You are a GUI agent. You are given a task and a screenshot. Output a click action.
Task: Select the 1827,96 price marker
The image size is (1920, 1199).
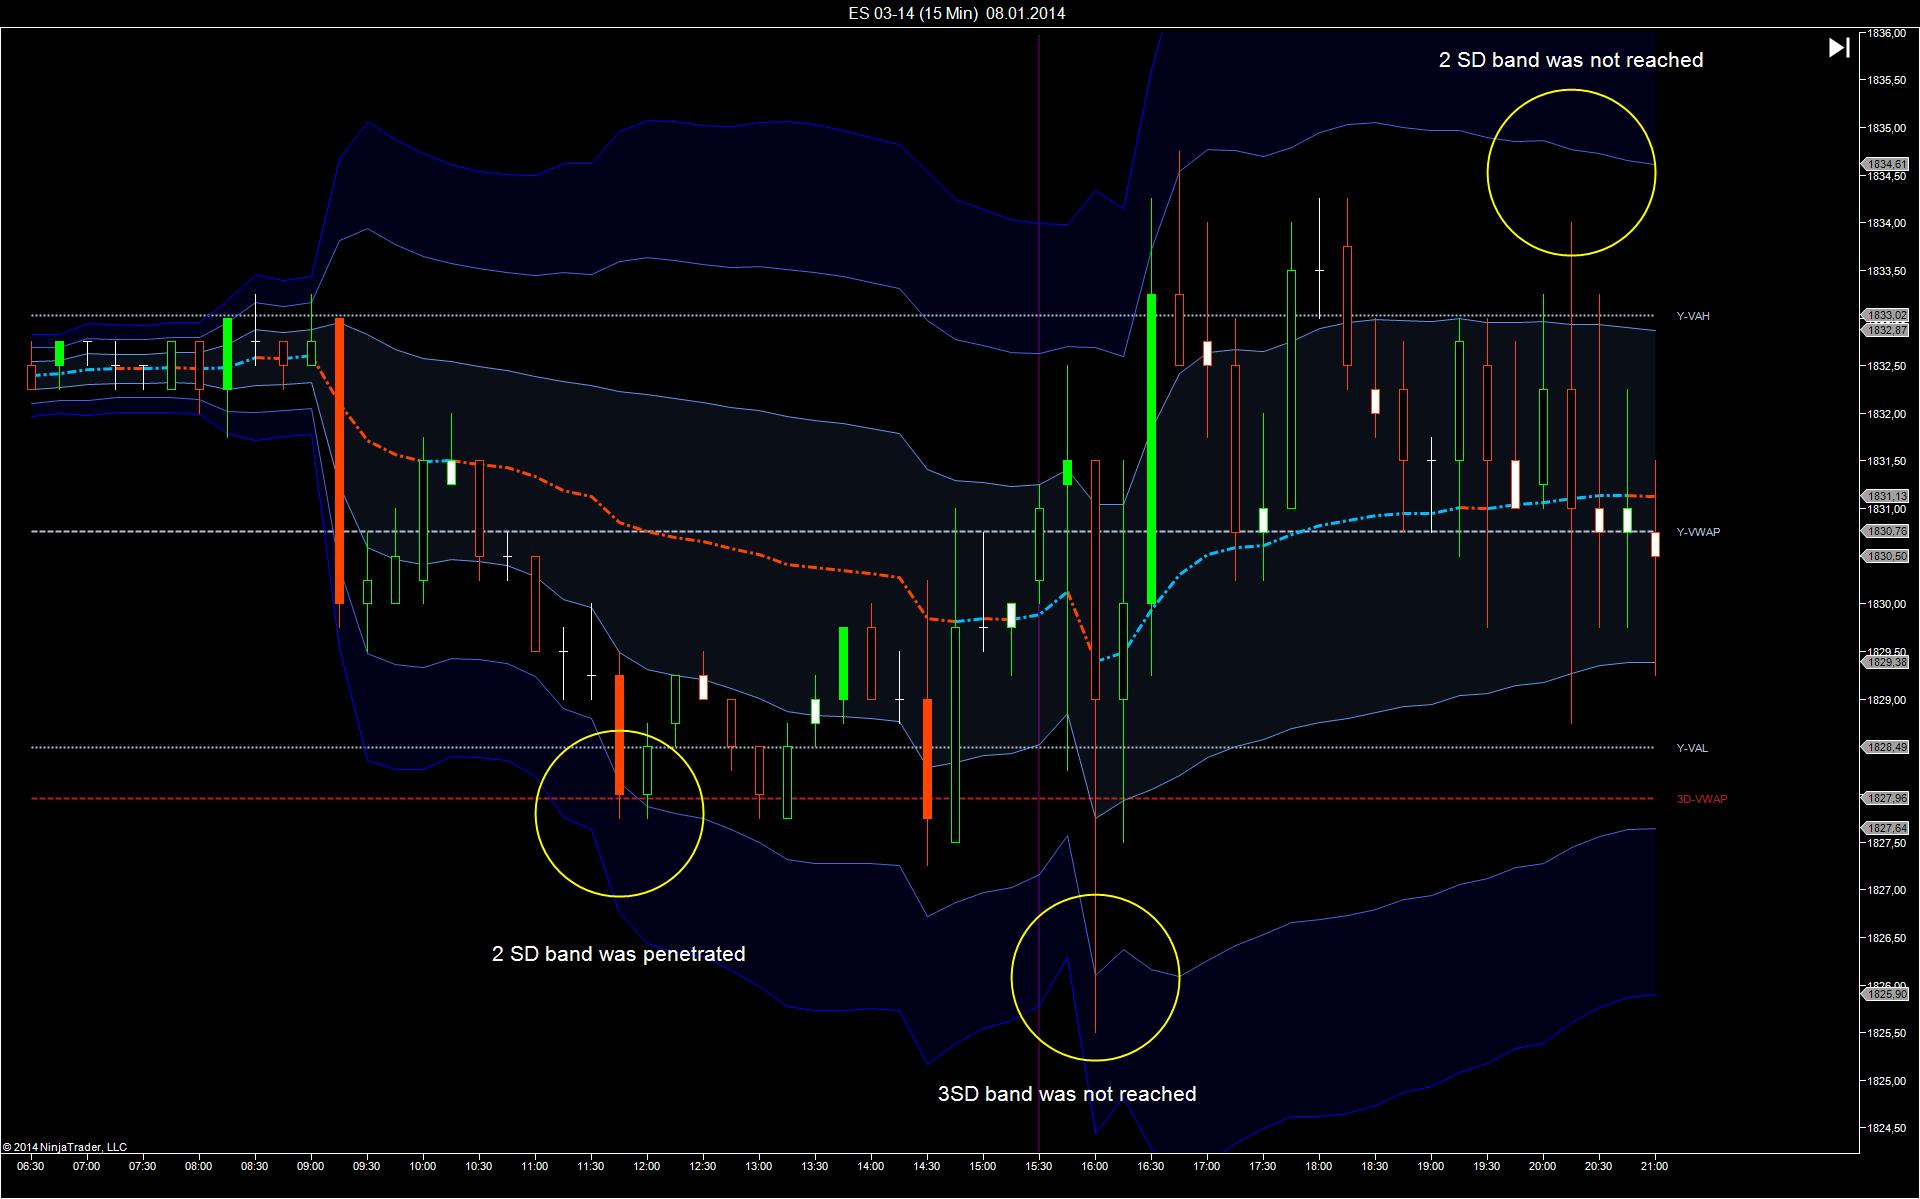coord(1885,798)
